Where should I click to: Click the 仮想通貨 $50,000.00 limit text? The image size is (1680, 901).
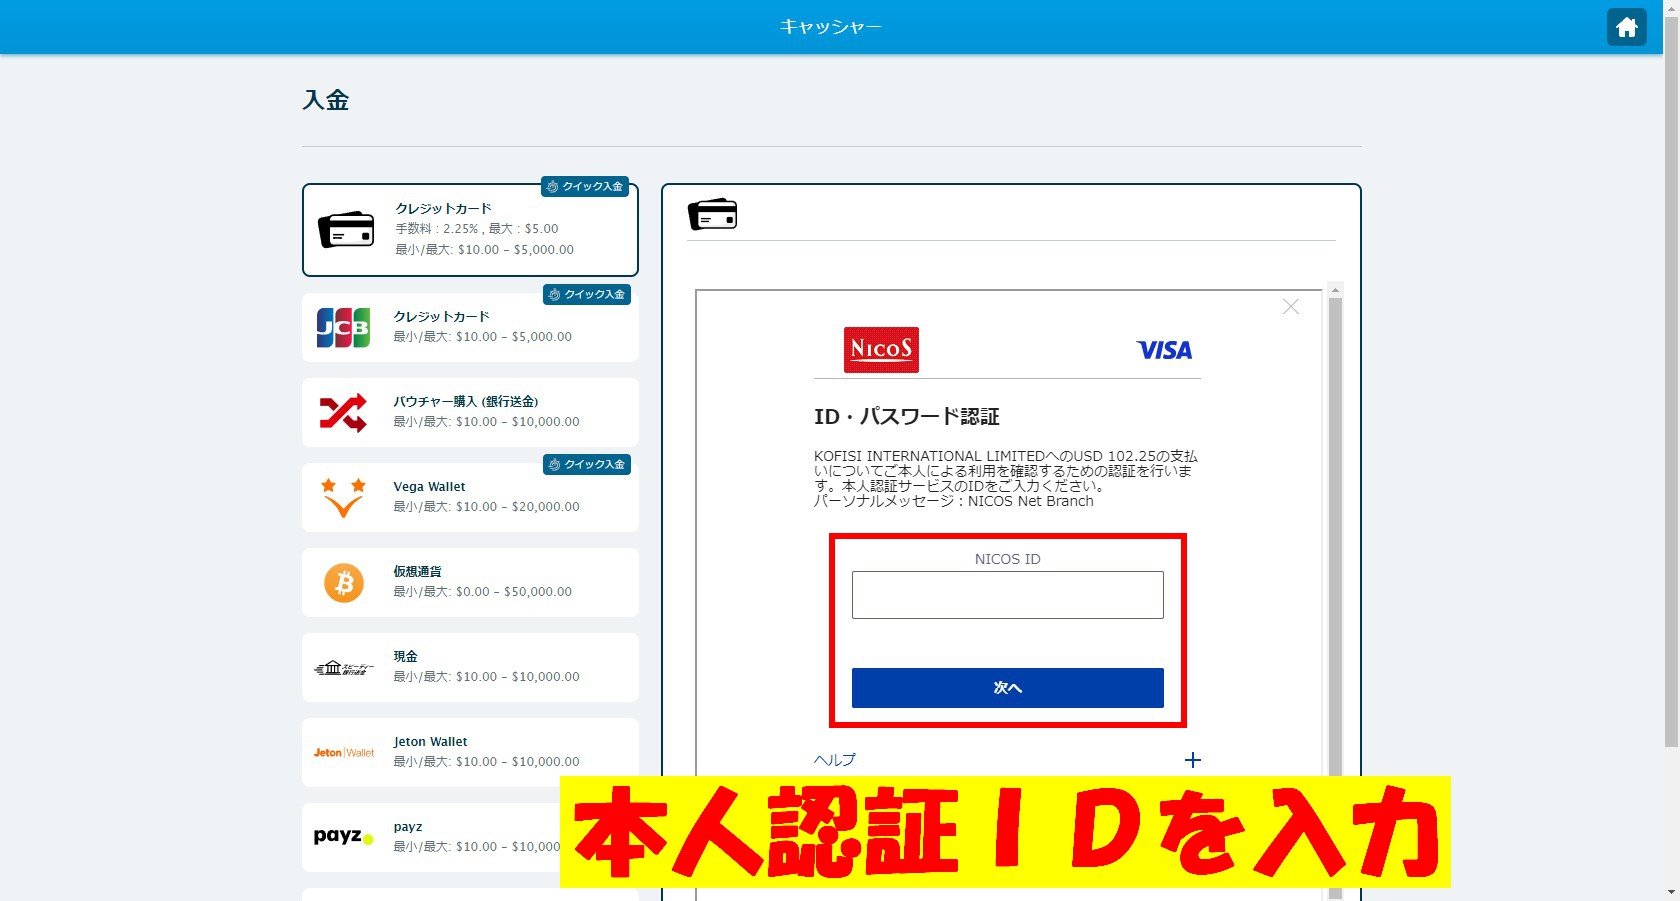[x=482, y=592]
